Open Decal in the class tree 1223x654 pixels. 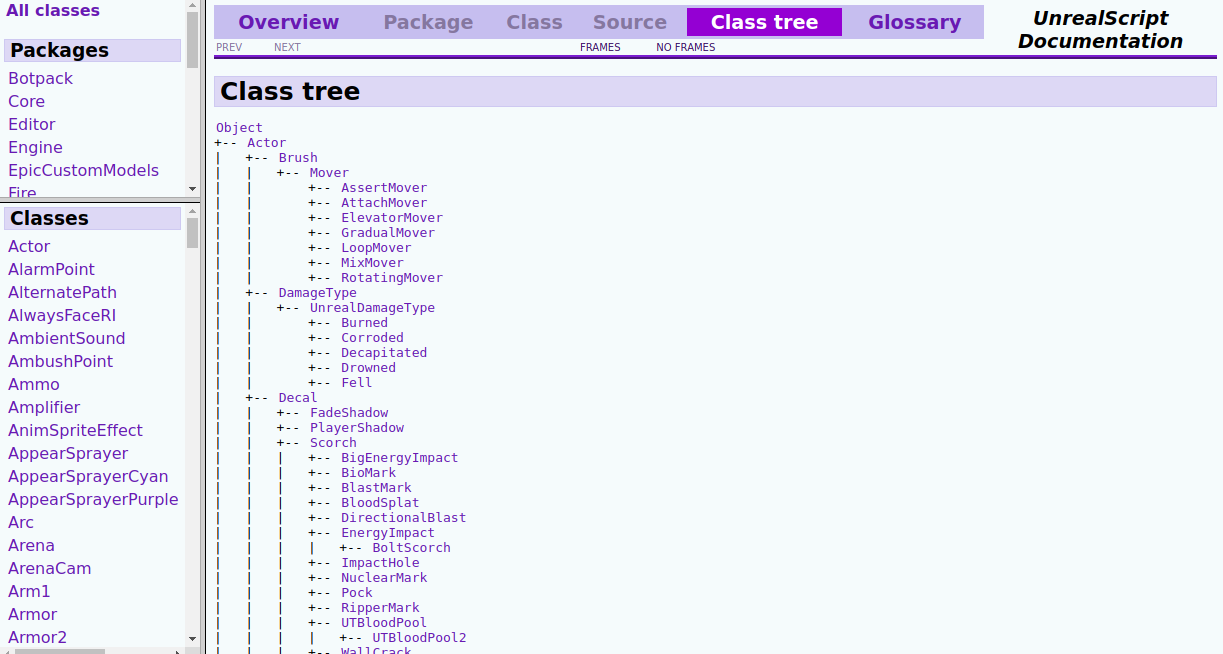click(298, 397)
